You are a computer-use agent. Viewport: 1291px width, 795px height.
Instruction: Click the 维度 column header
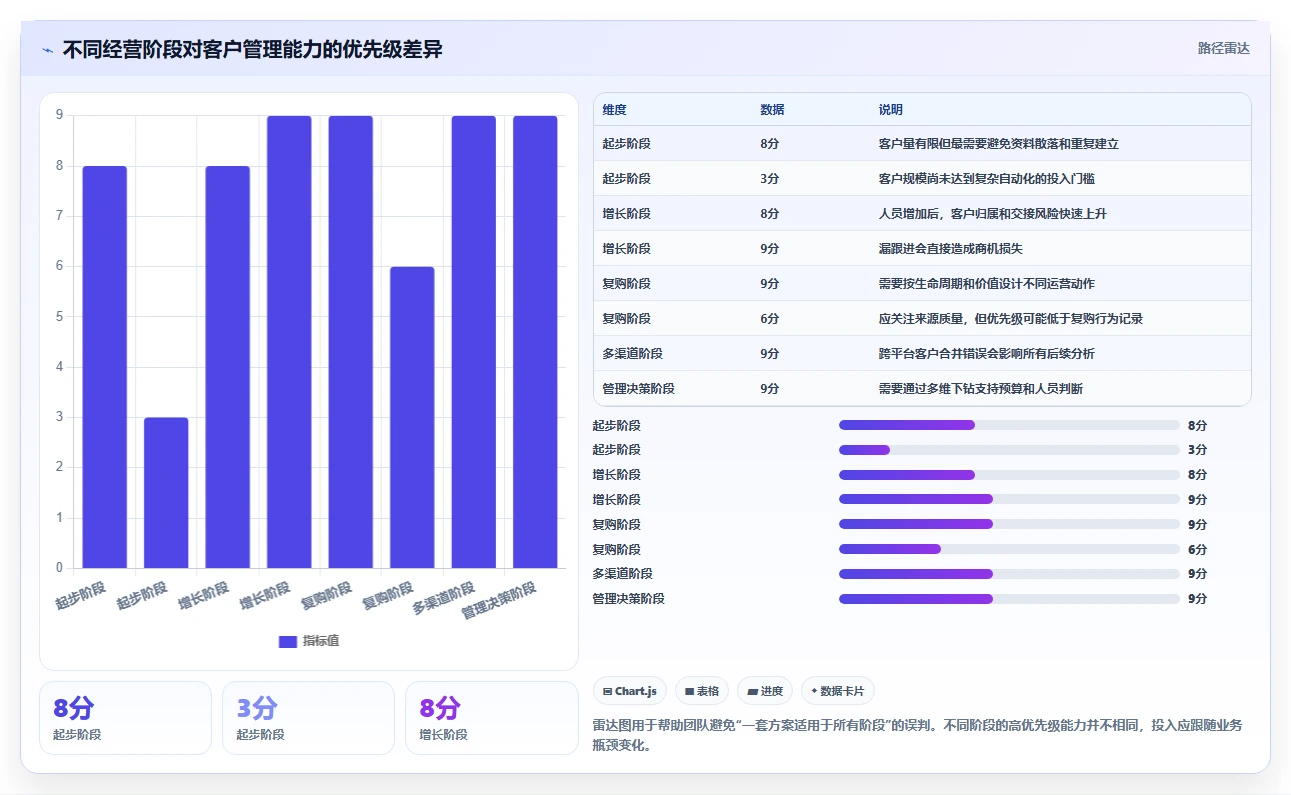click(614, 110)
